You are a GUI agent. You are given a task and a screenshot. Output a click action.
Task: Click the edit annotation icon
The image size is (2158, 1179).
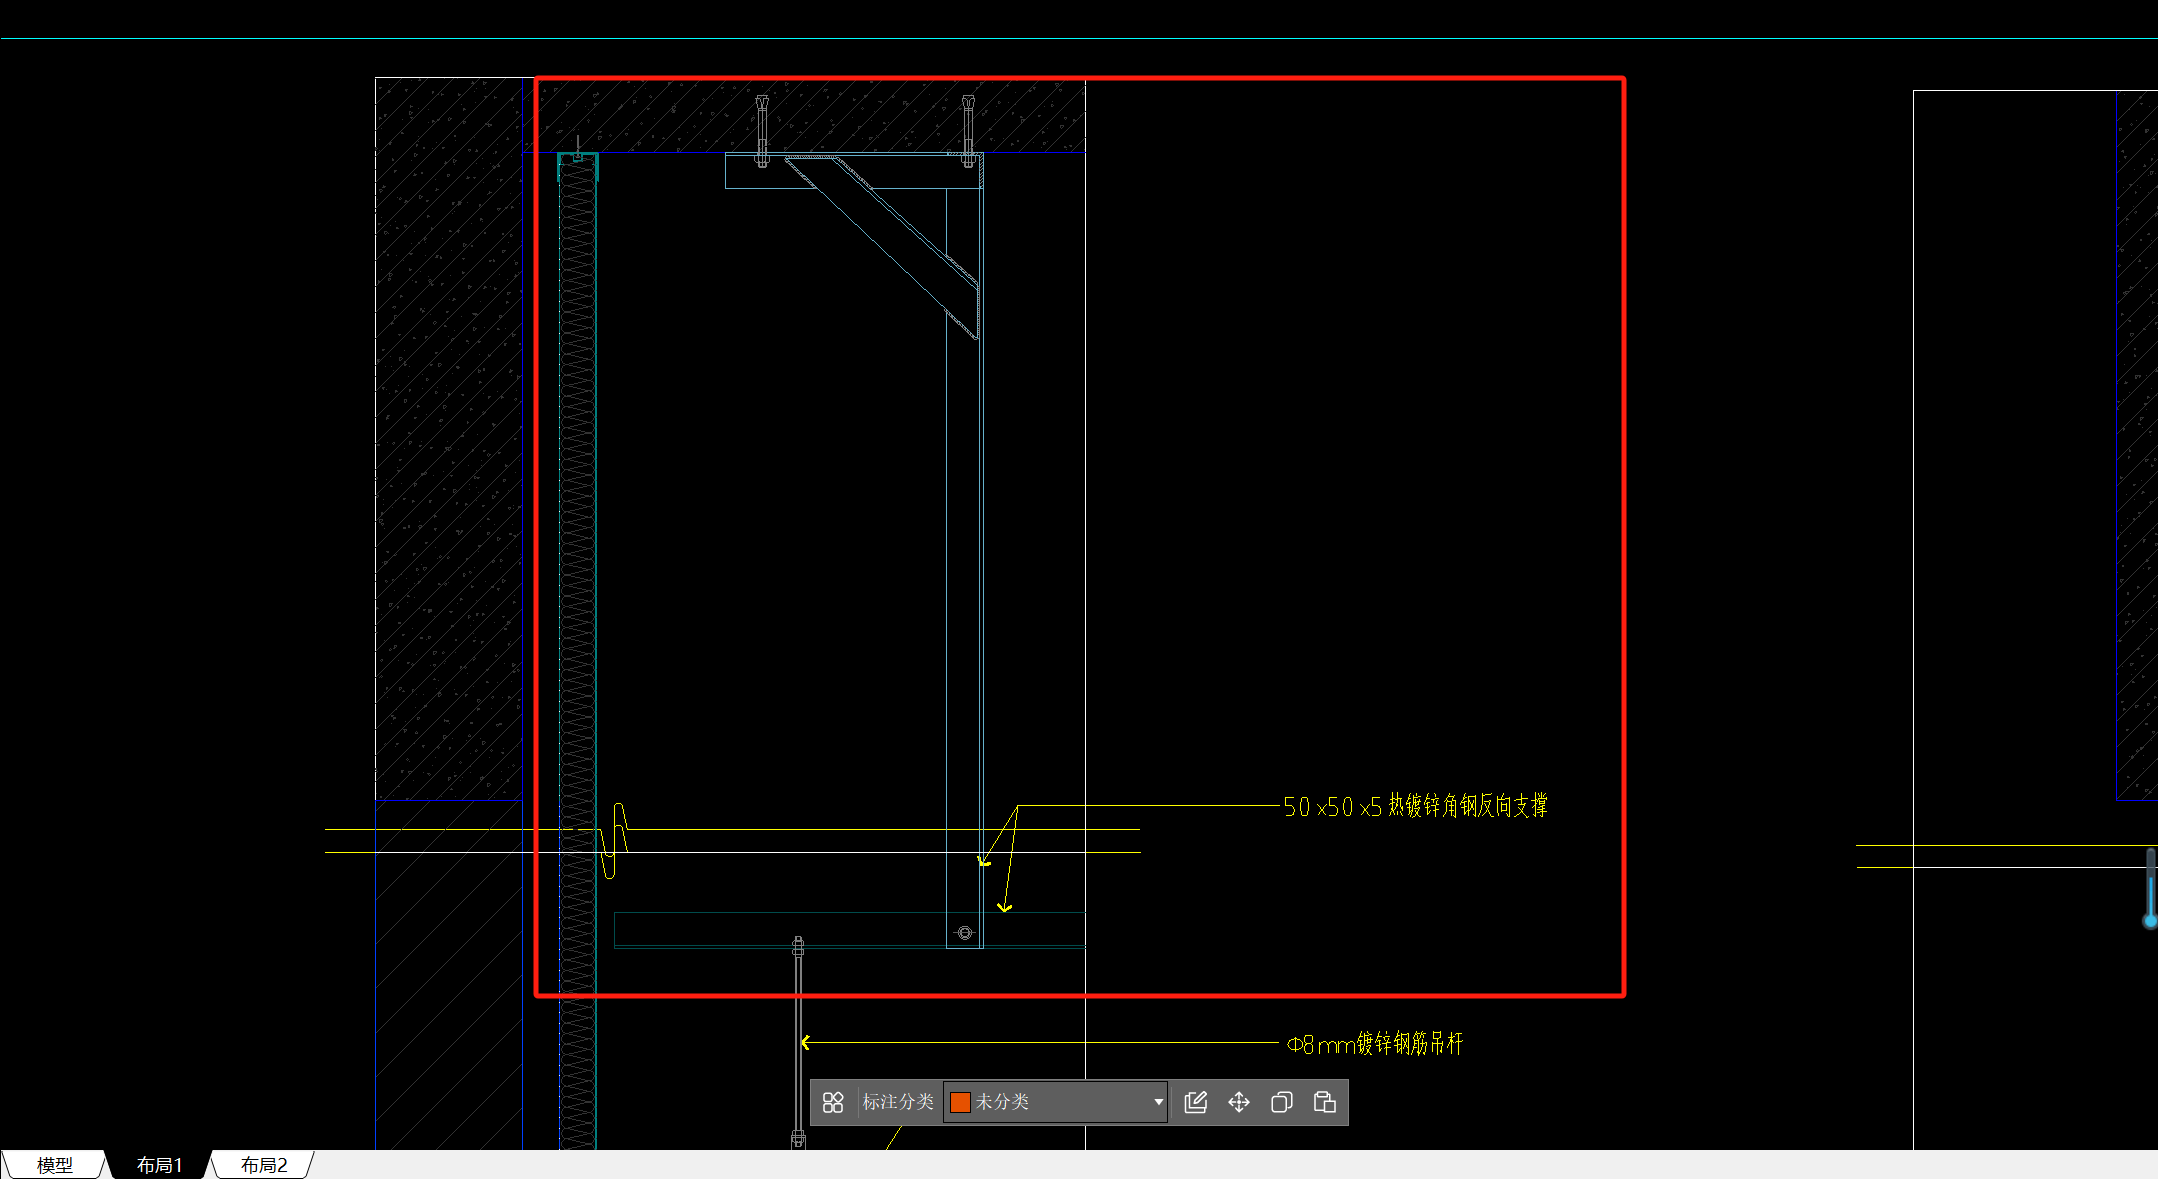pyautogui.click(x=1196, y=1102)
